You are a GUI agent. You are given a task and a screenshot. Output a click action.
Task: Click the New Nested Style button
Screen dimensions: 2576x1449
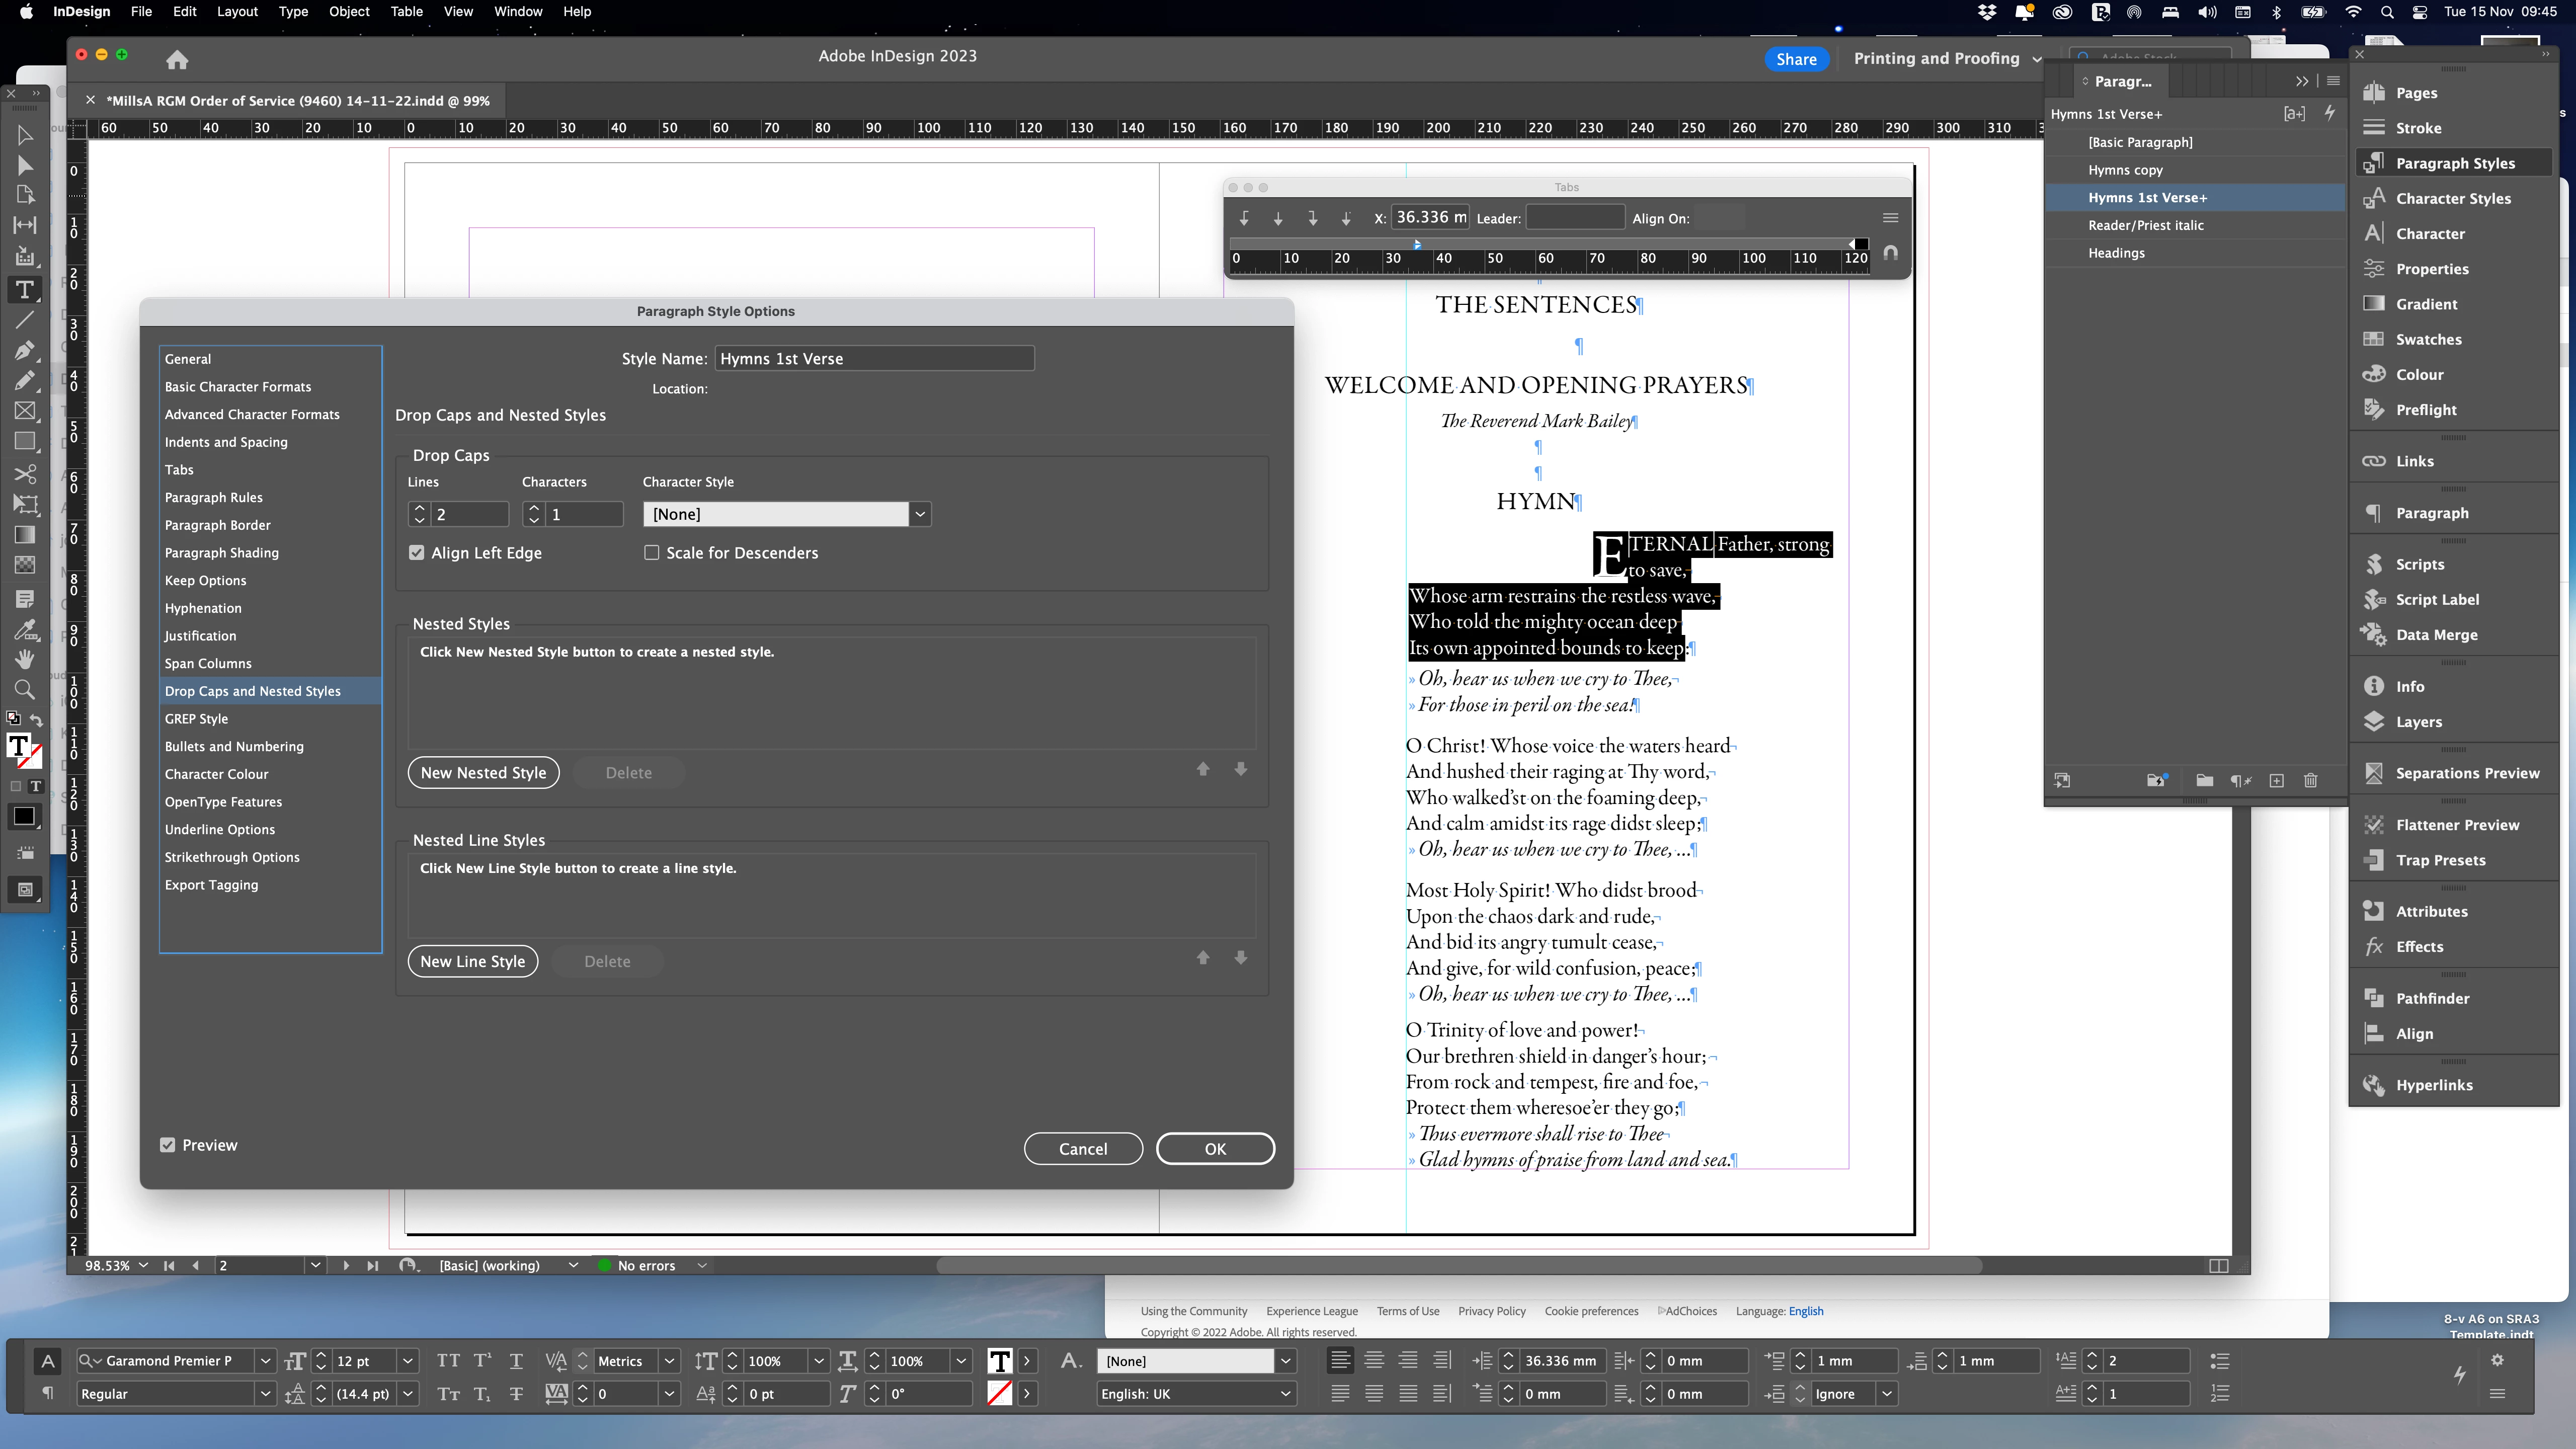click(483, 773)
